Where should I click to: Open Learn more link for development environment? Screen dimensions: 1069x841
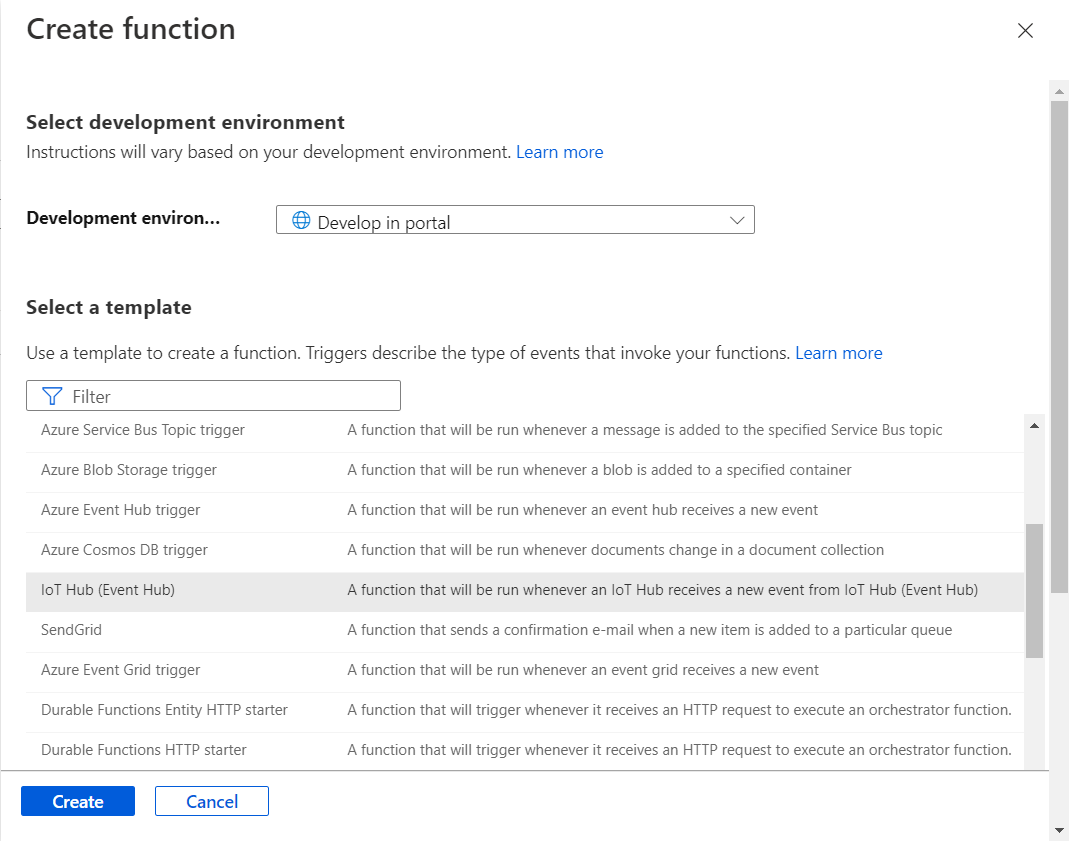tap(559, 152)
